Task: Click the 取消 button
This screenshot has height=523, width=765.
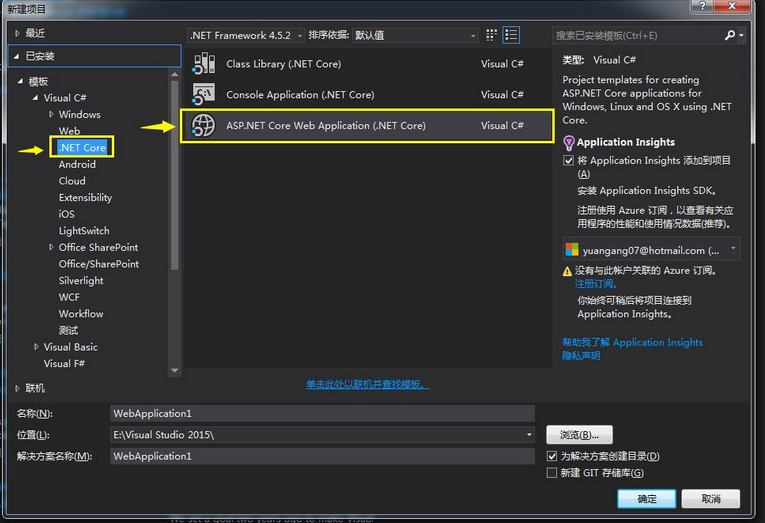Action: (711, 499)
